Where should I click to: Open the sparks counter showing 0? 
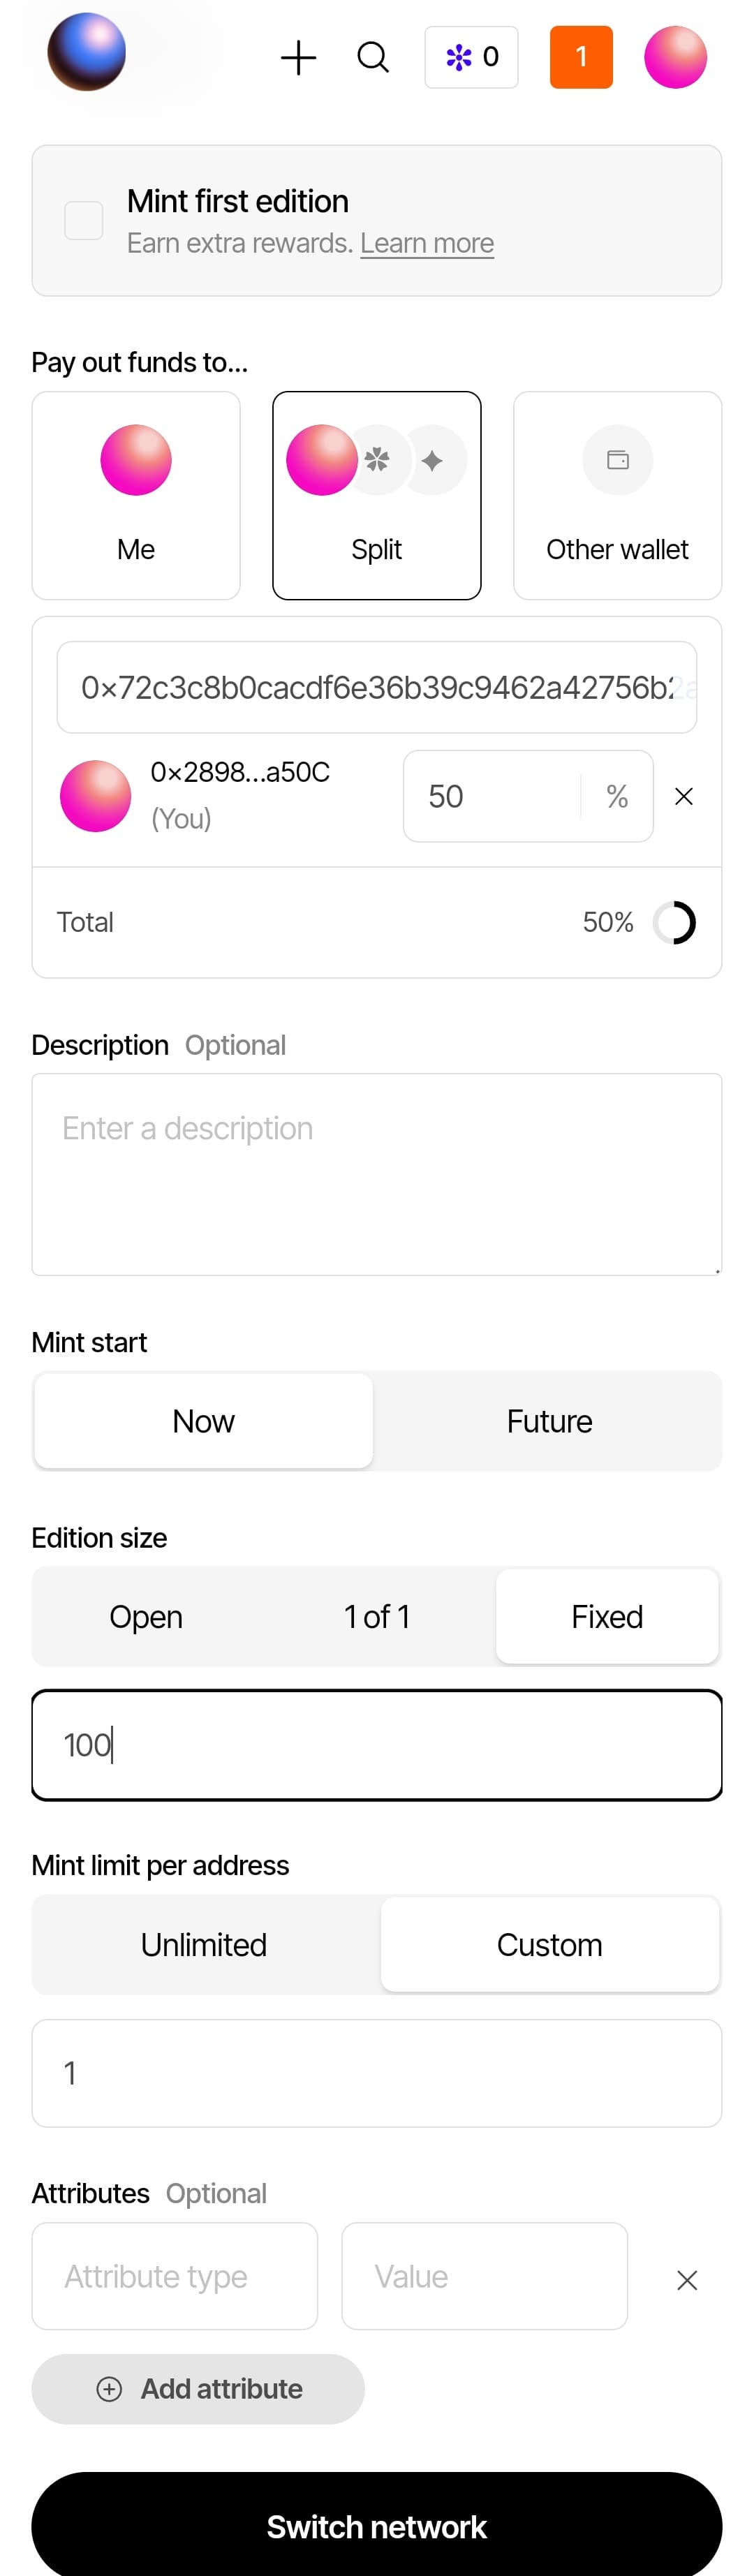[471, 57]
